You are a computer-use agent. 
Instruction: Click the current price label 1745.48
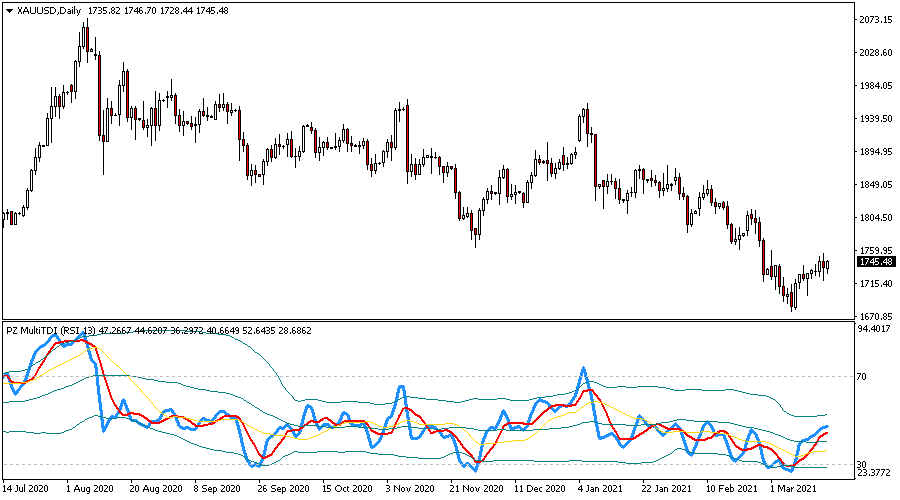[x=874, y=262]
